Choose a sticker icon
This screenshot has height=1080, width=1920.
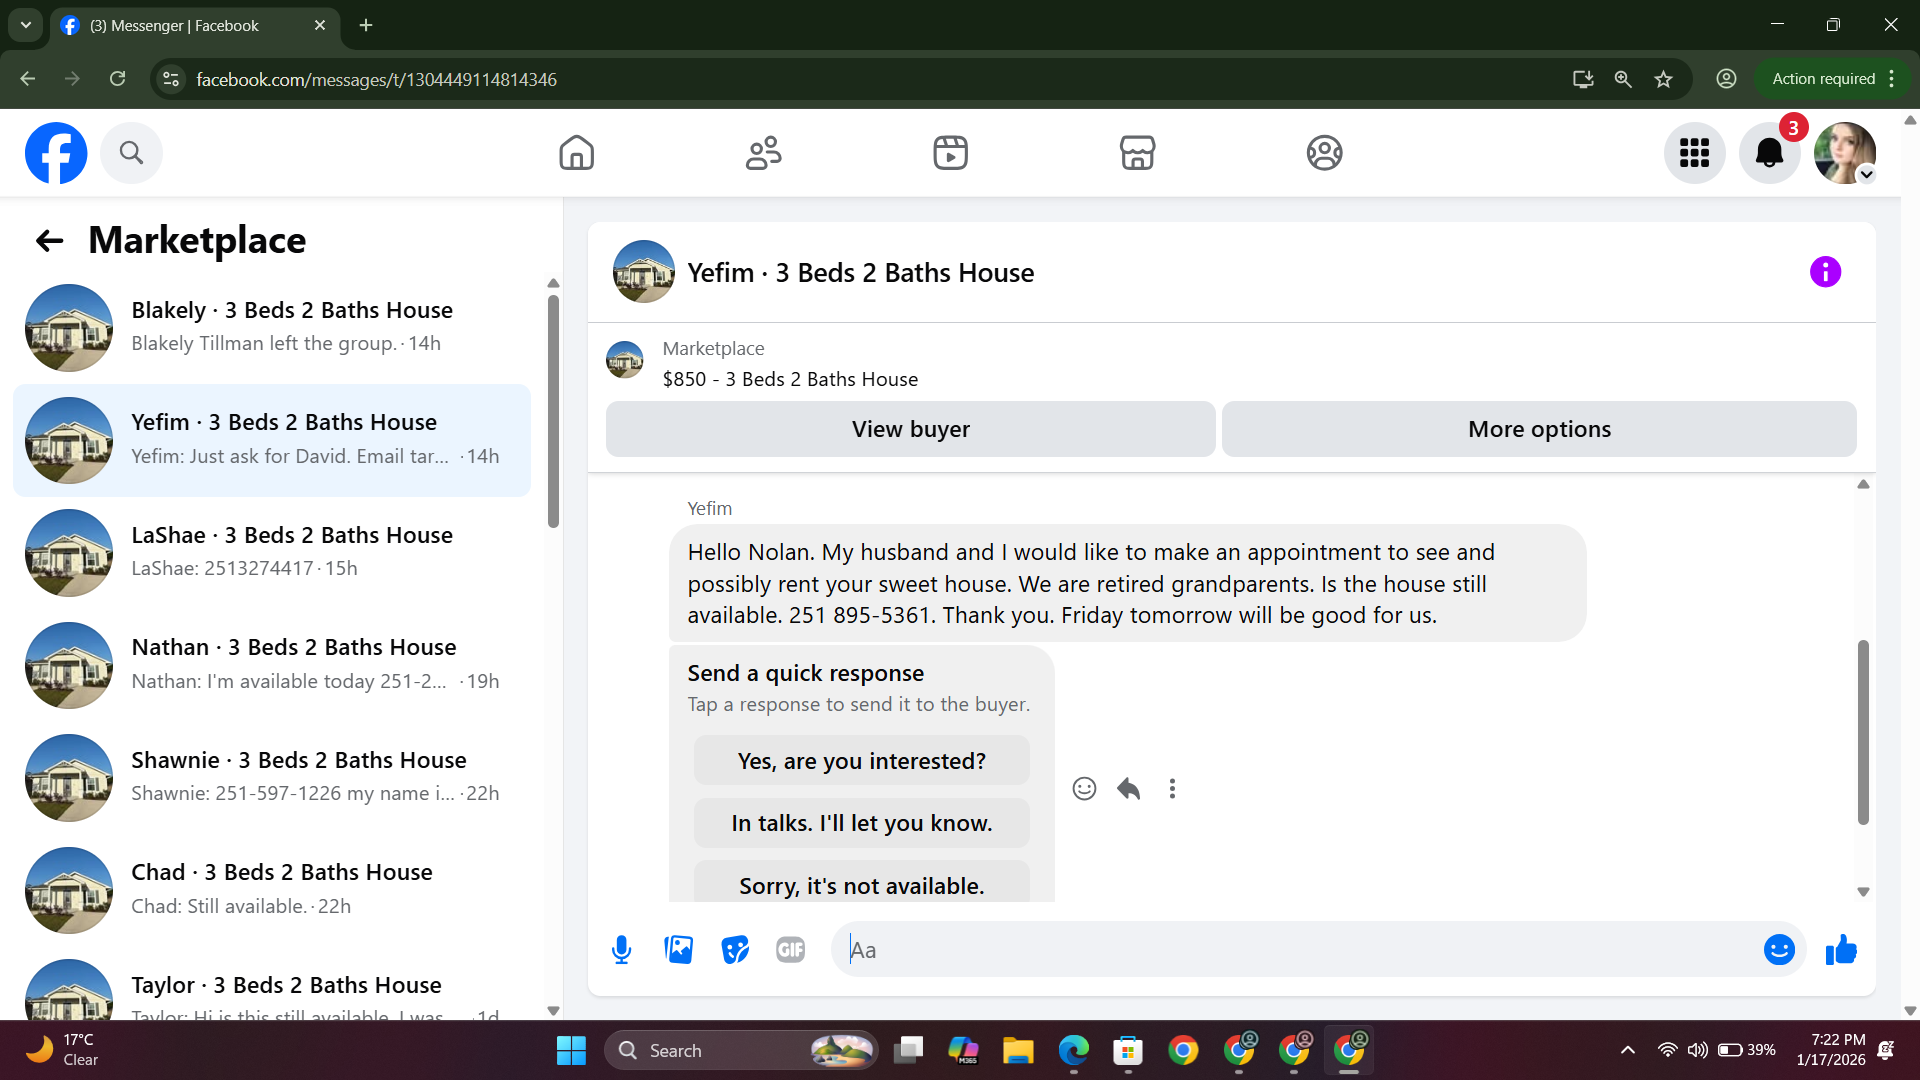[x=735, y=949]
